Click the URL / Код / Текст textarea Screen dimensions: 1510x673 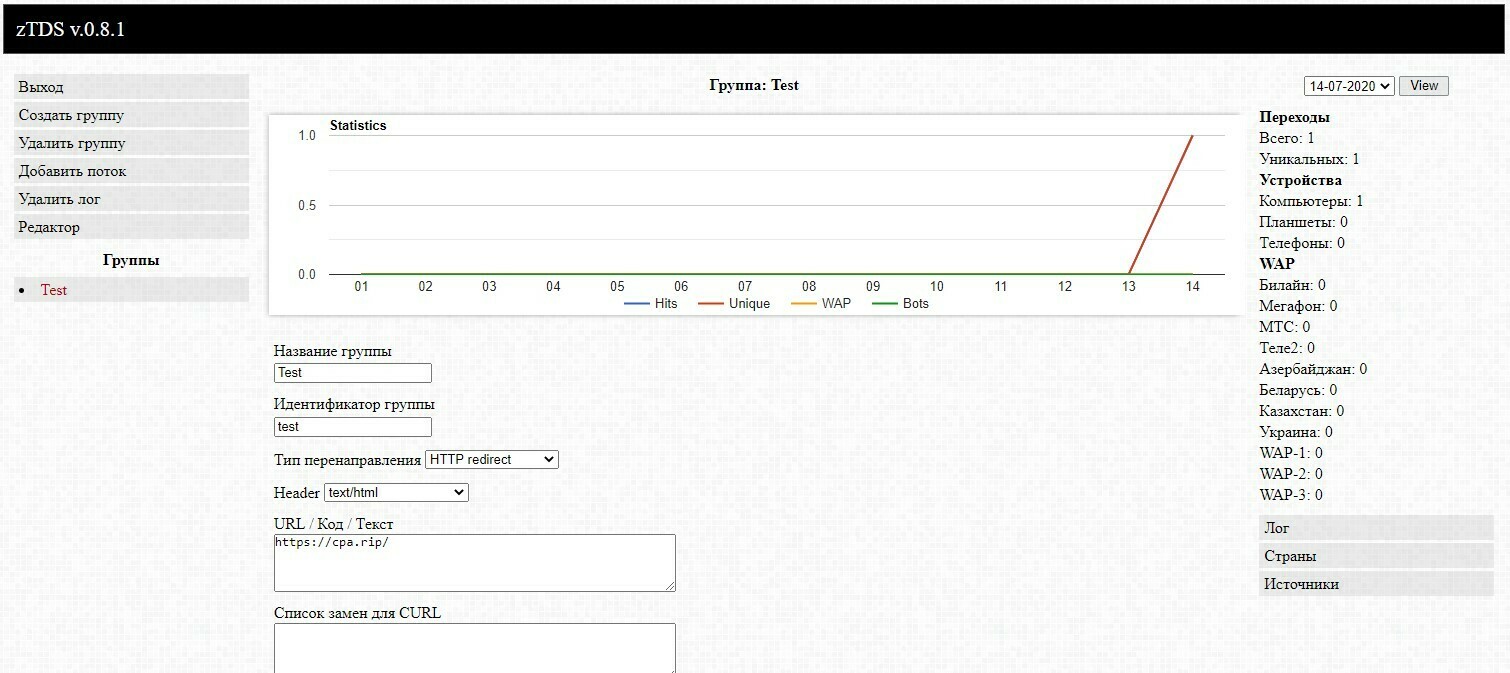coord(475,563)
